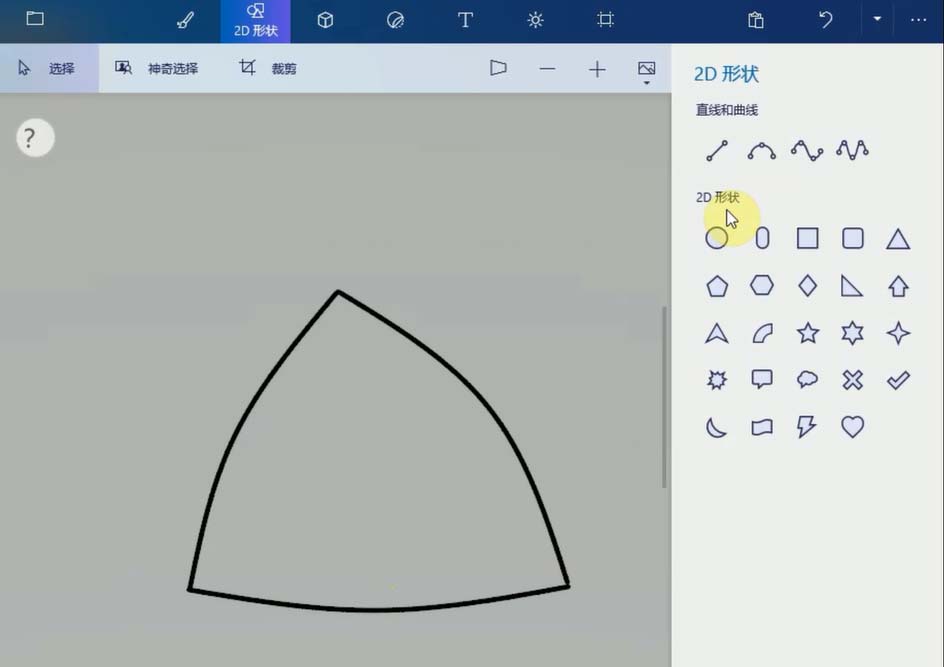Open the more options ellipsis

[x=919, y=20]
